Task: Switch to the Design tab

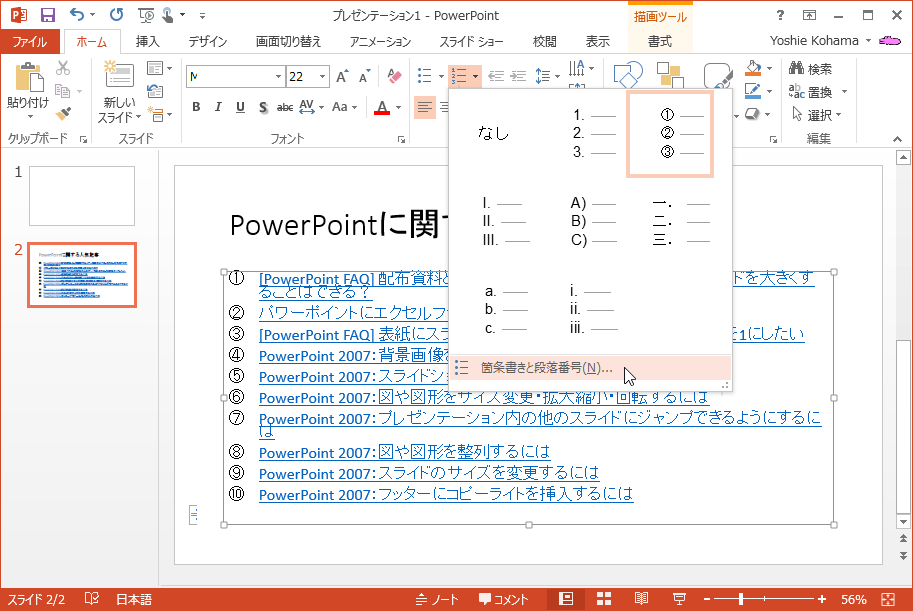Action: click(x=208, y=41)
